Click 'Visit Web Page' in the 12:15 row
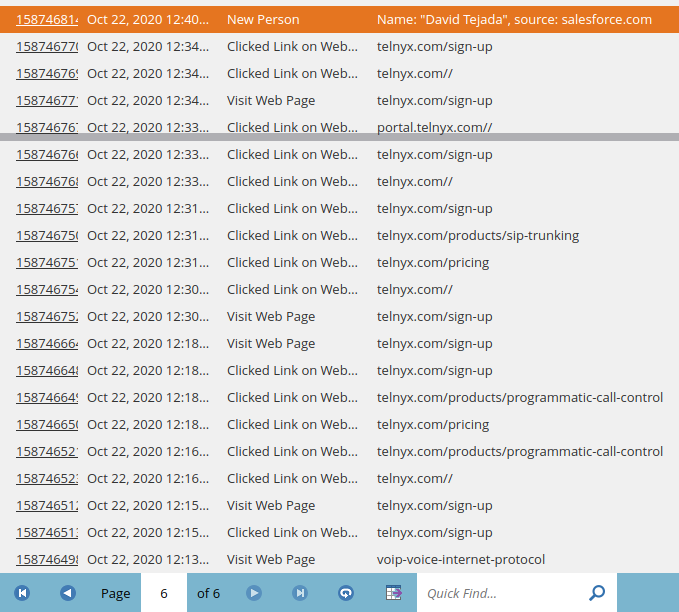The image size is (679, 612). point(271,505)
